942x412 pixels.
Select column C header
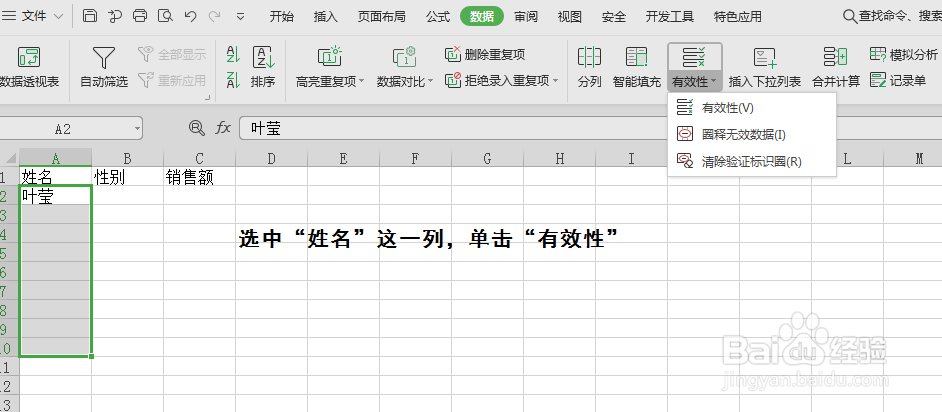199,158
